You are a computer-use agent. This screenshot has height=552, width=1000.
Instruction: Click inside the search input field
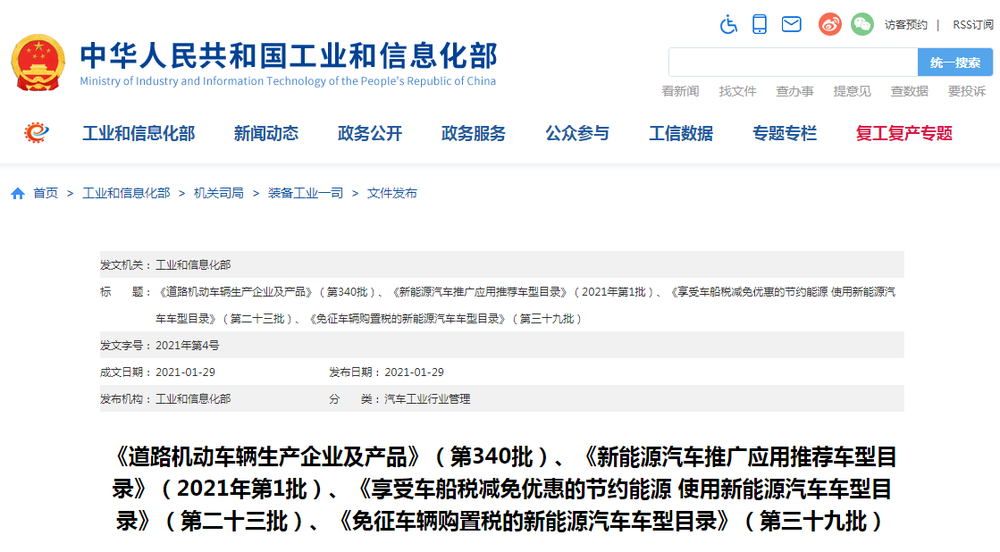pos(792,62)
